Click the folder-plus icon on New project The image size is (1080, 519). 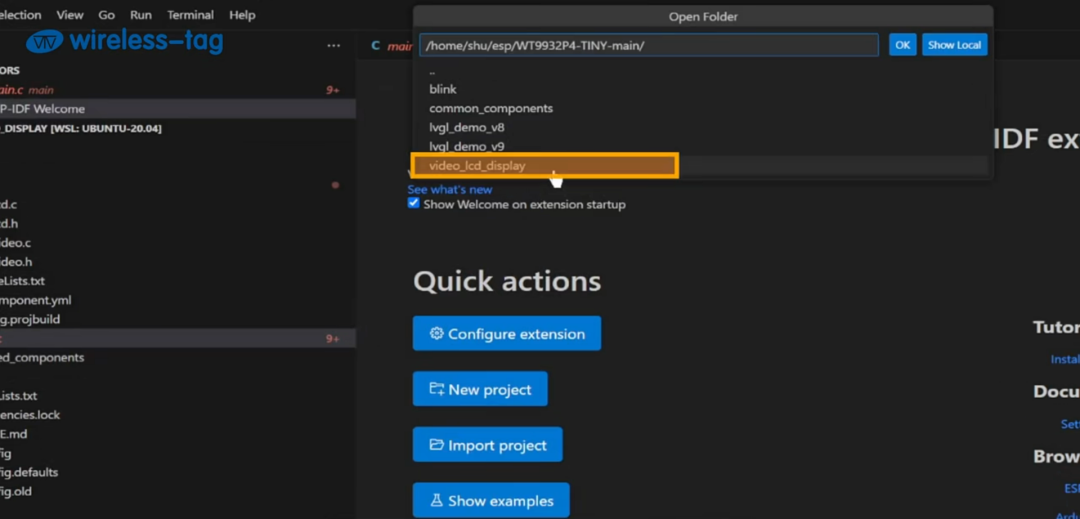click(437, 389)
